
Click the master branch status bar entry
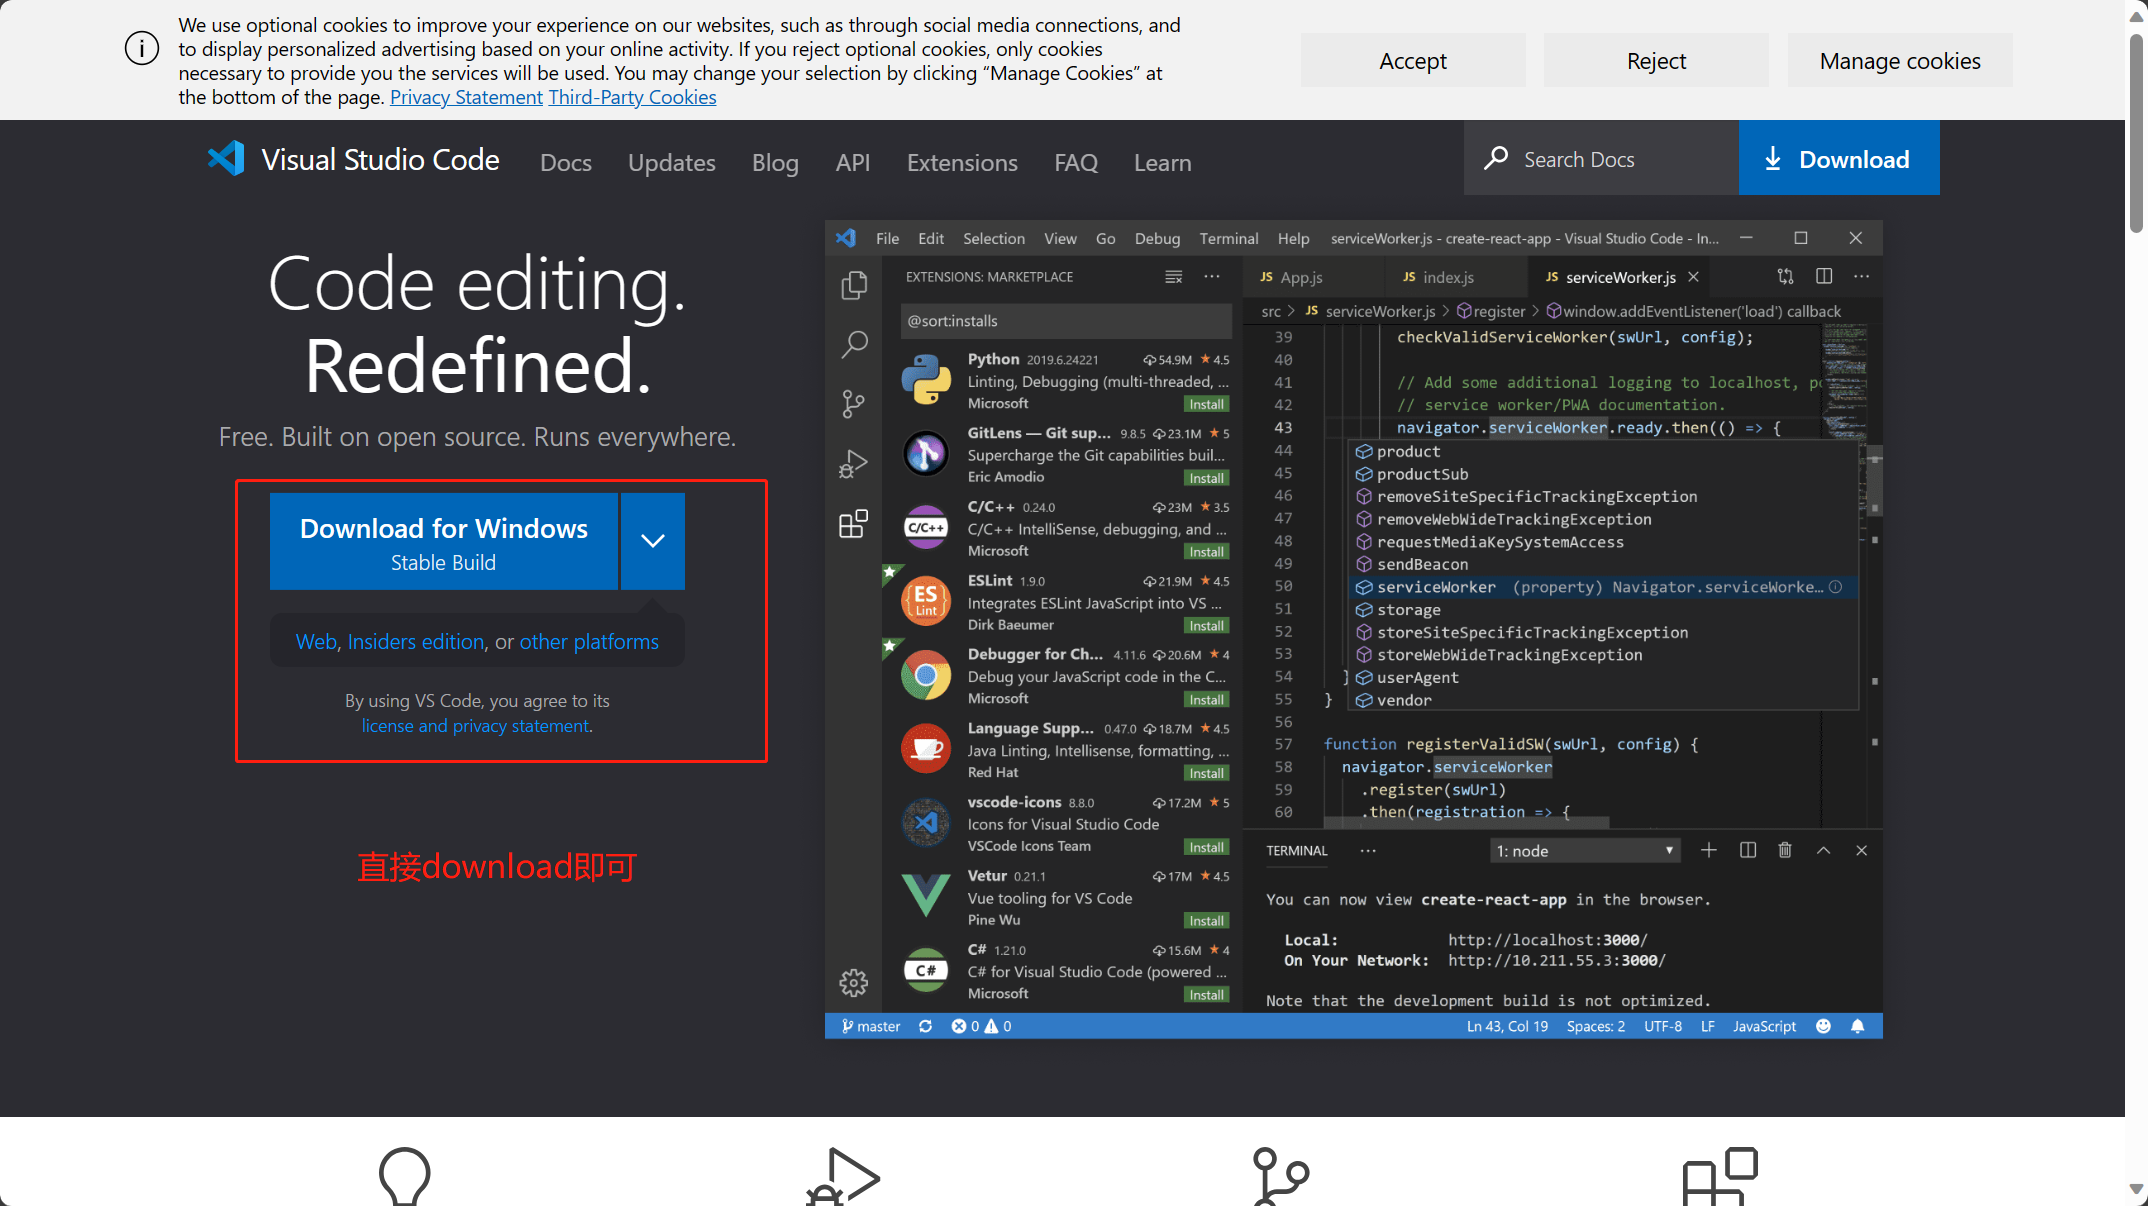pyautogui.click(x=870, y=1026)
